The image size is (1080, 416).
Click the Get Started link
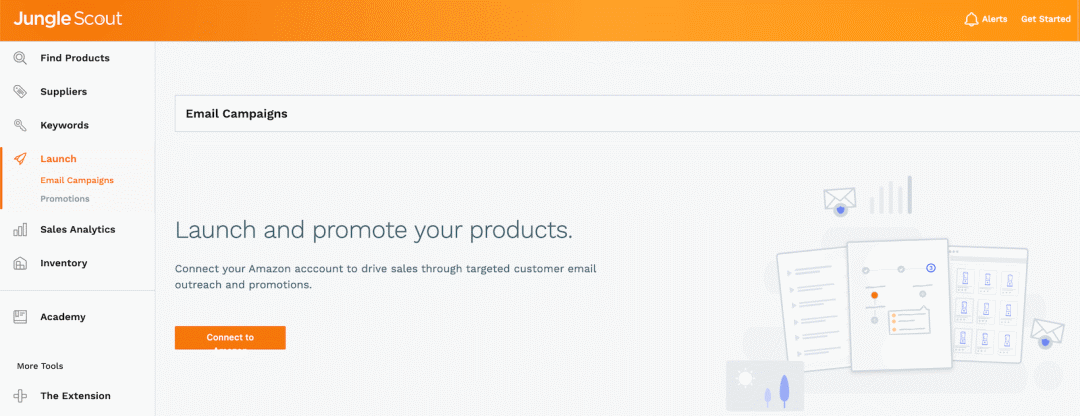tap(1045, 19)
